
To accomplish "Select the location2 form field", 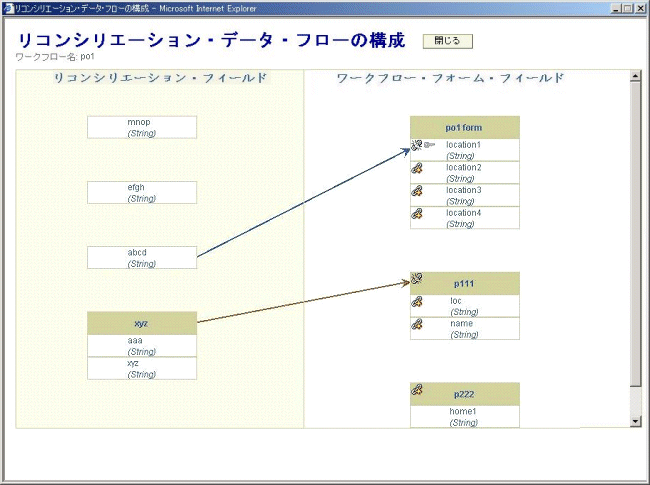I will pos(465,173).
